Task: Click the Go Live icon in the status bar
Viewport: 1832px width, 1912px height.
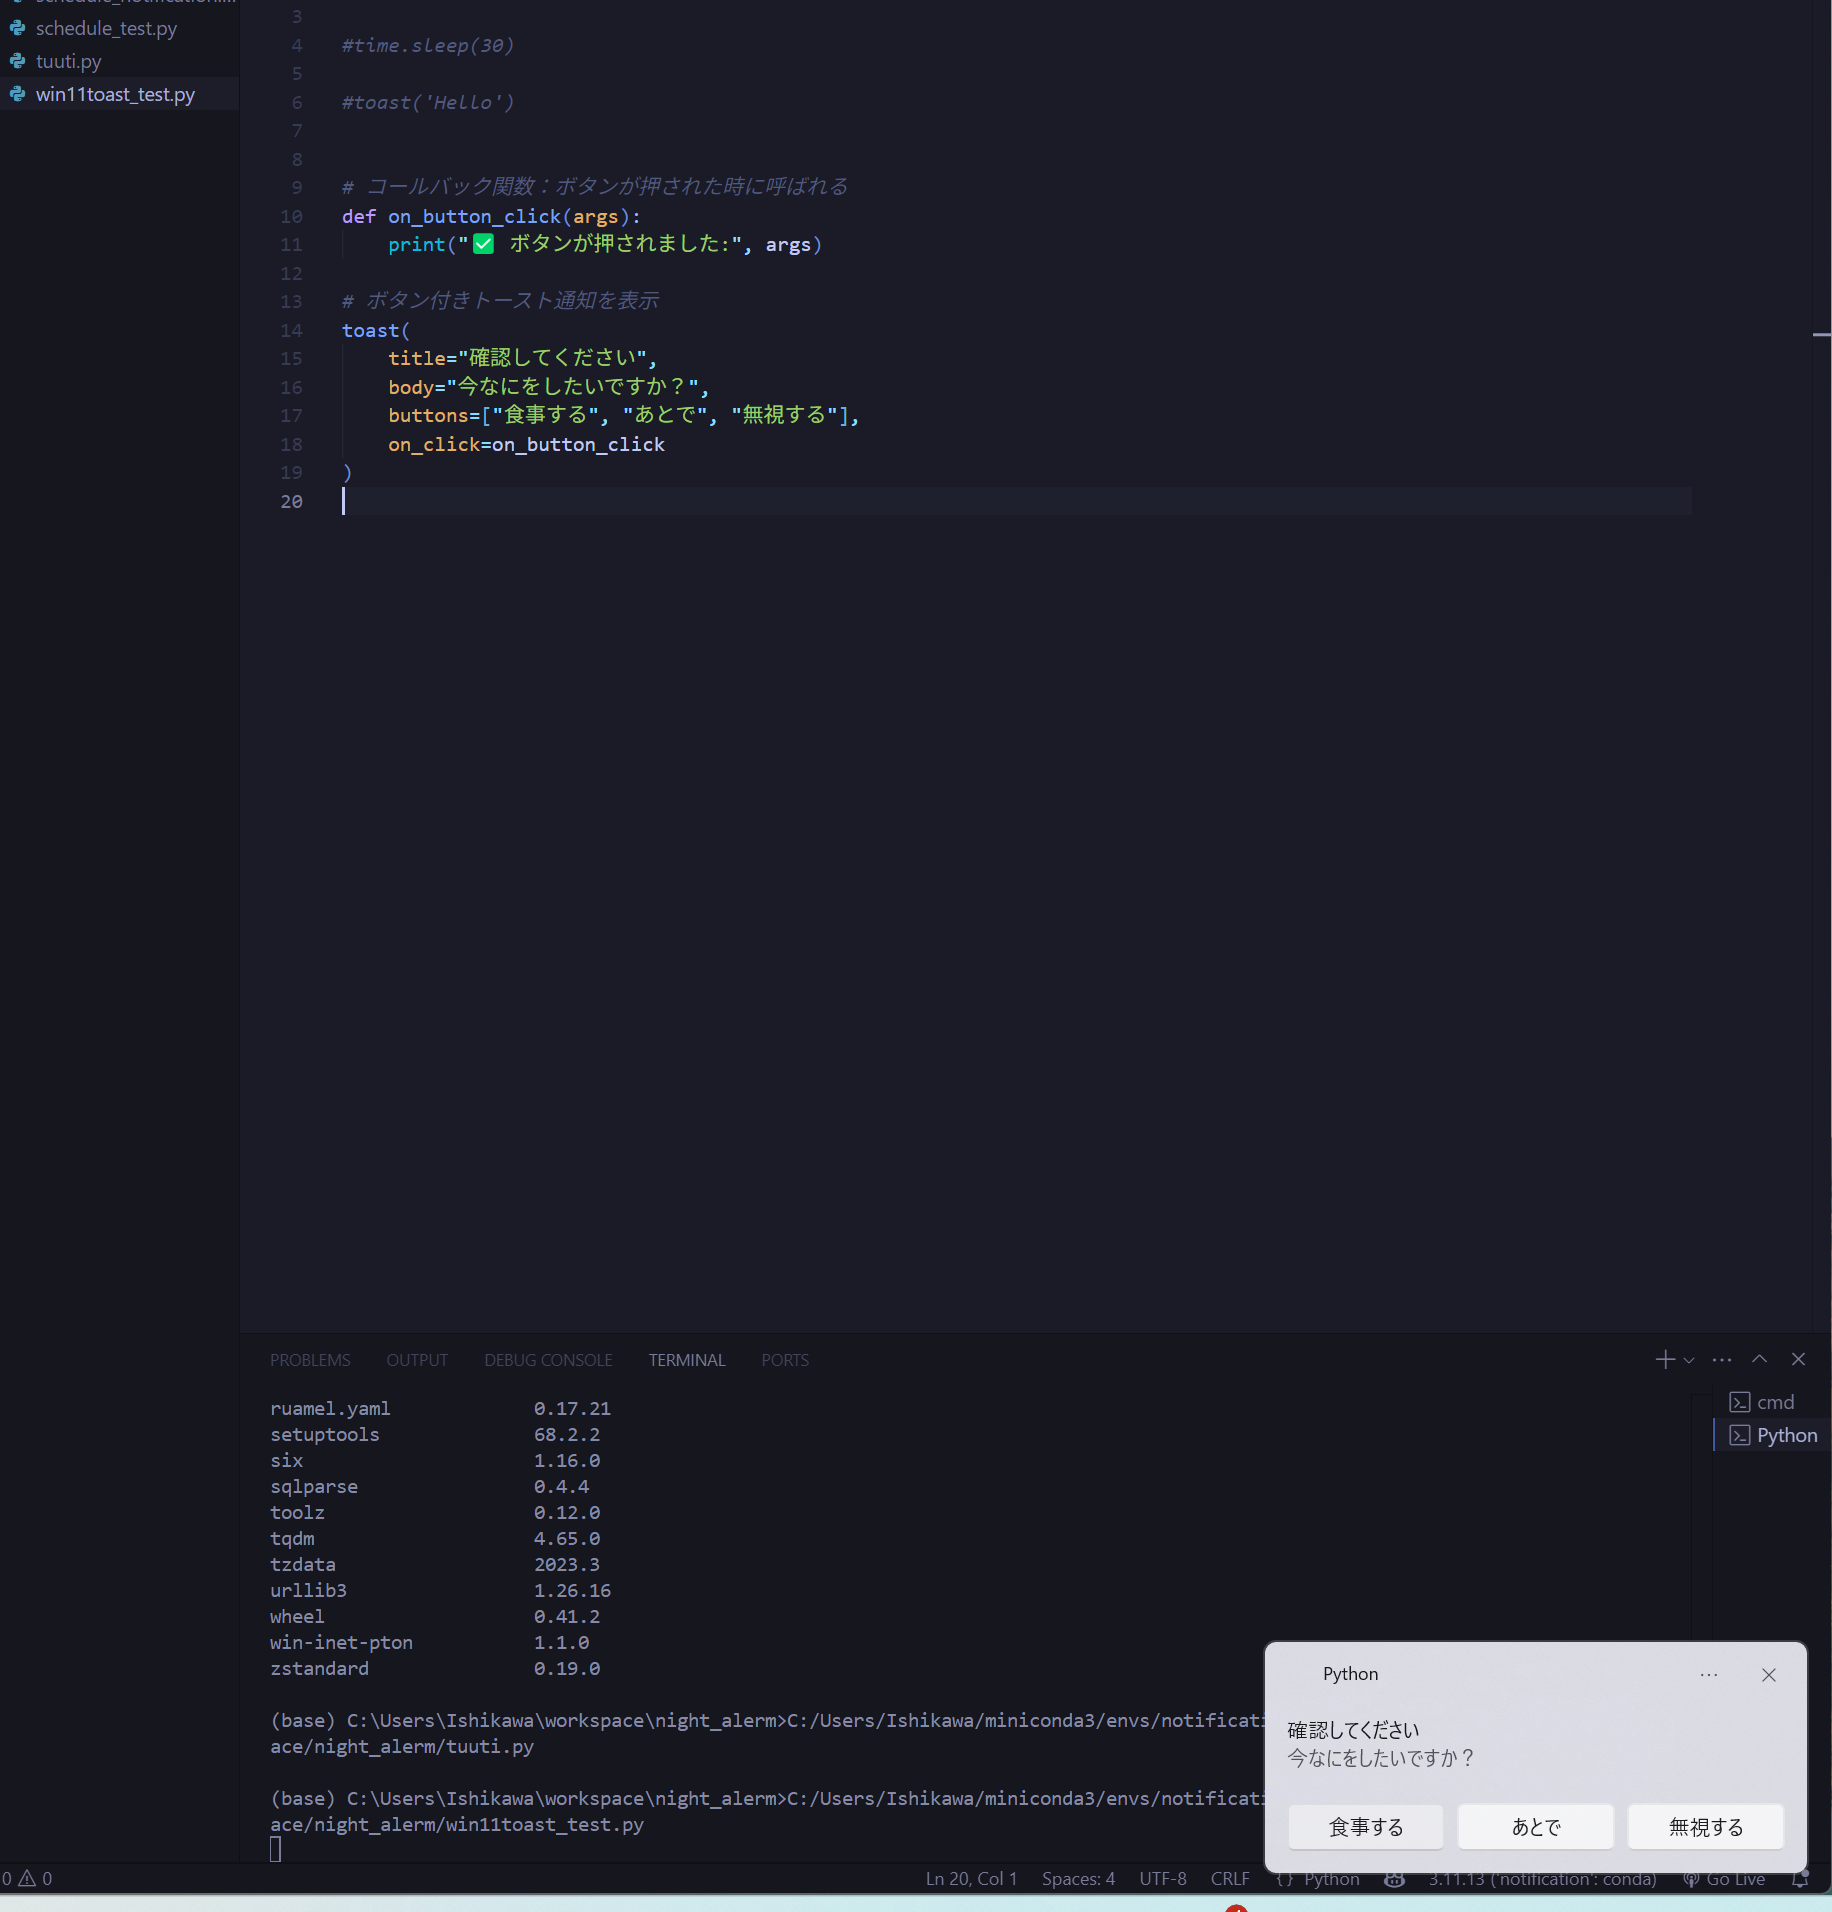Action: 1724,1879
